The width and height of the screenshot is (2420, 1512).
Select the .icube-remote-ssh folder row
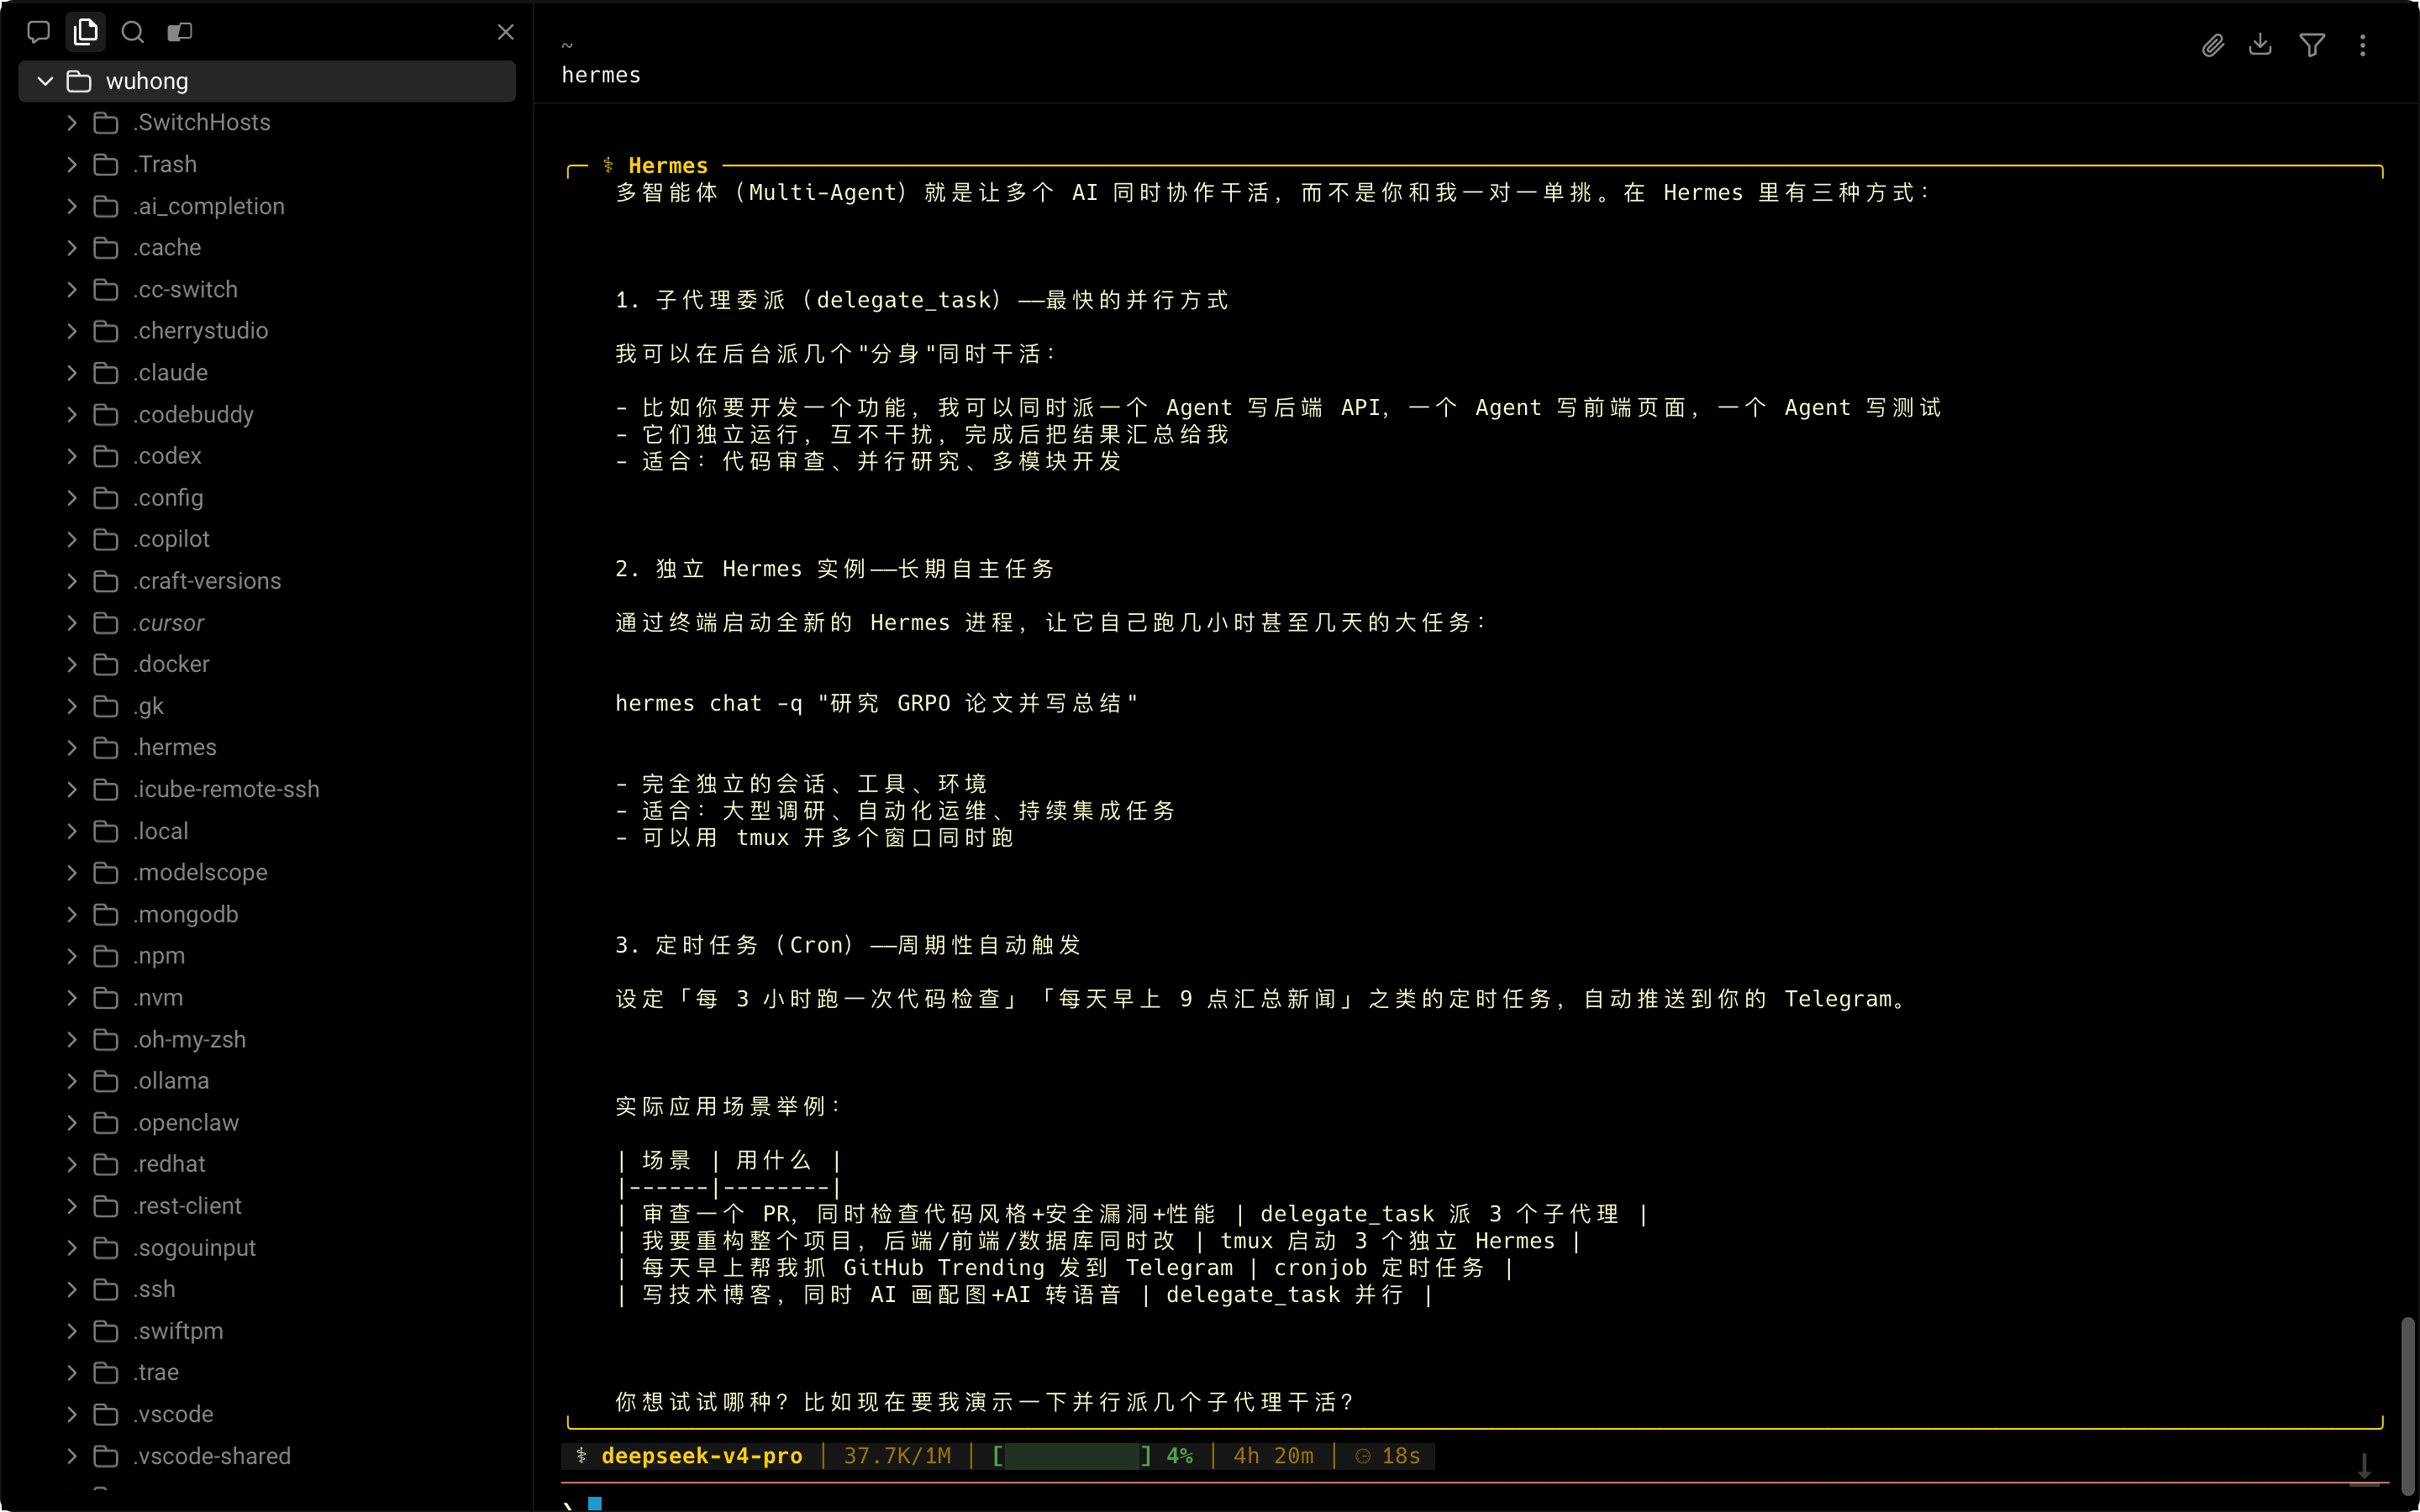coord(267,789)
